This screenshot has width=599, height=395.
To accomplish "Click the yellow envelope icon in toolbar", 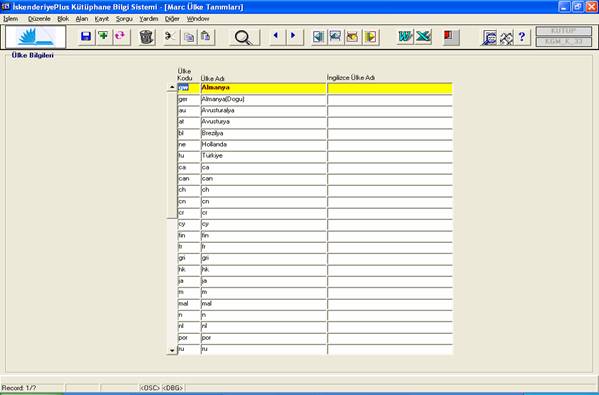I will coord(353,37).
